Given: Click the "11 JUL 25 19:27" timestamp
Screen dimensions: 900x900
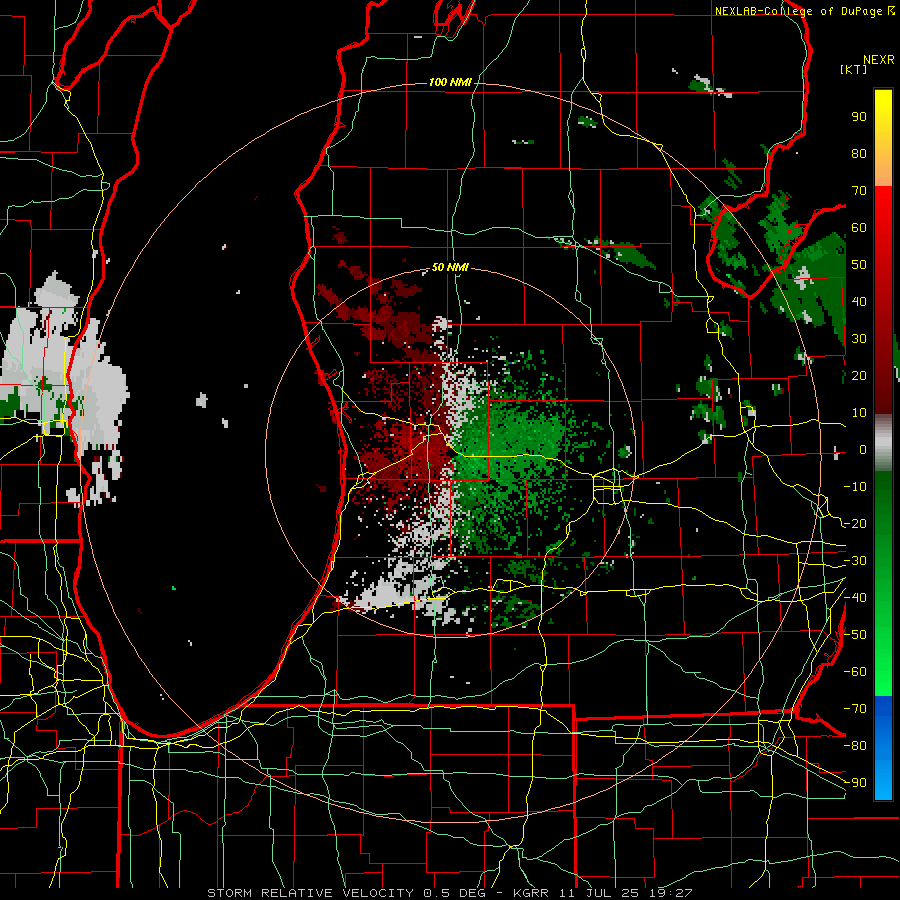Looking at the screenshot, I should pos(626,893).
